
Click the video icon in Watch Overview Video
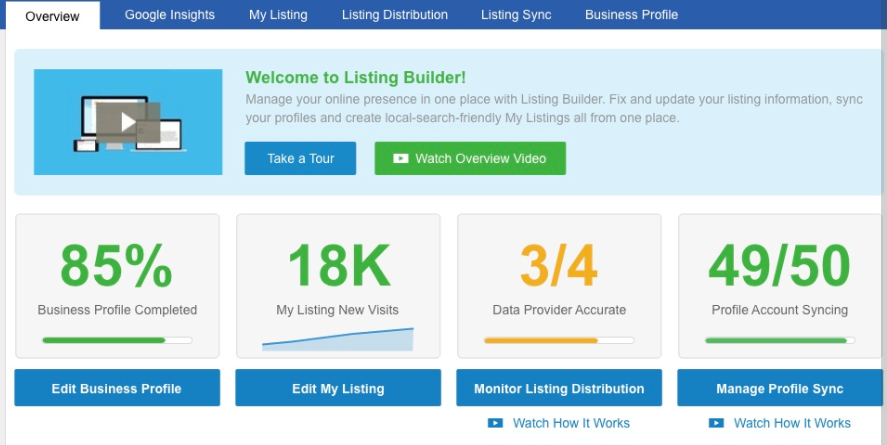click(x=401, y=158)
